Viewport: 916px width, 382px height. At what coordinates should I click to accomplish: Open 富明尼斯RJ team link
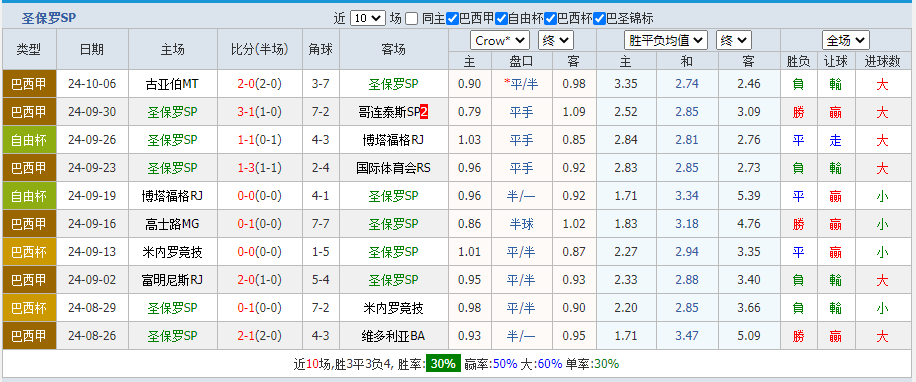172,280
